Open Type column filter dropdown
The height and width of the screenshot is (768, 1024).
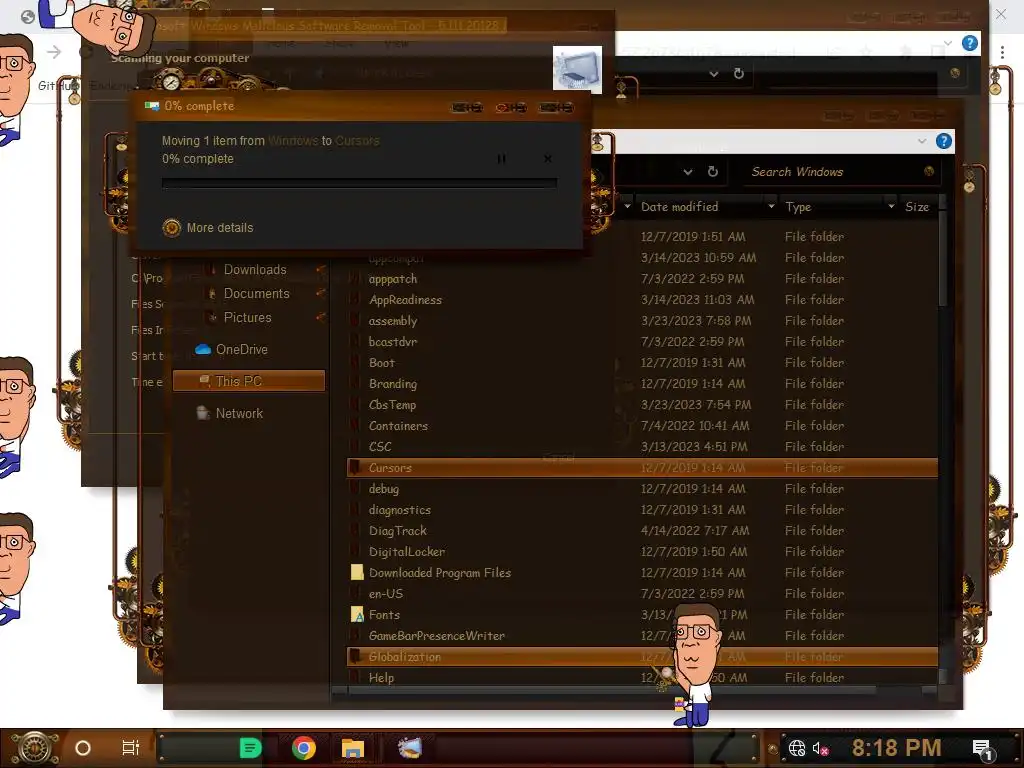pyautogui.click(x=891, y=206)
